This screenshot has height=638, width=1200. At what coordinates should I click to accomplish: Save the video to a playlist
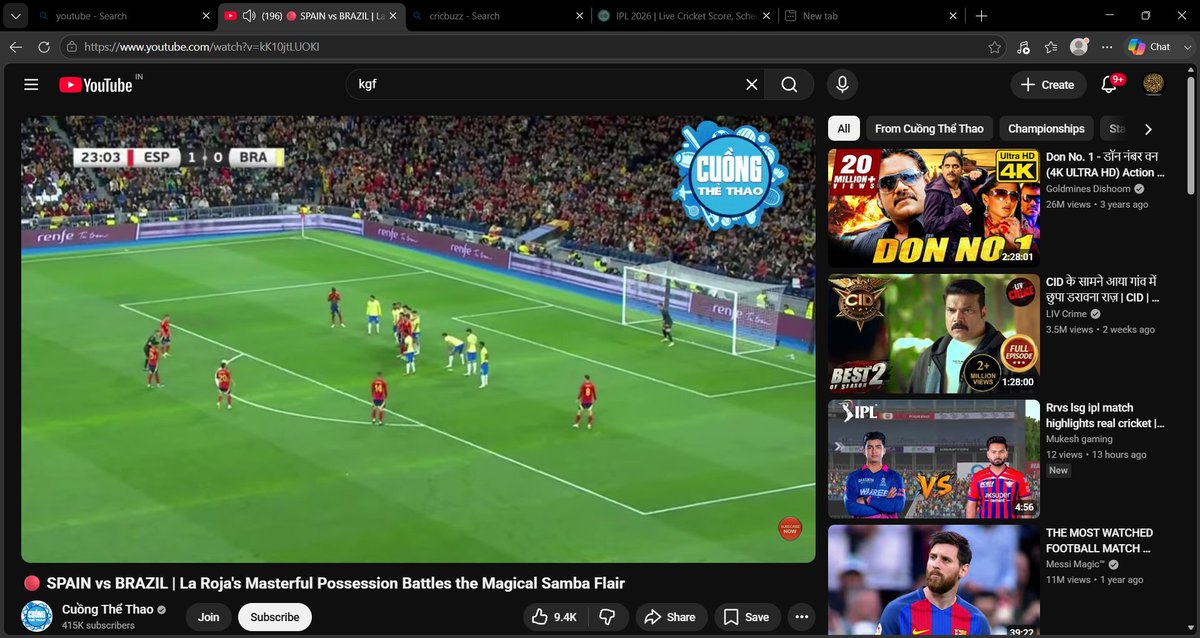pyautogui.click(x=747, y=617)
